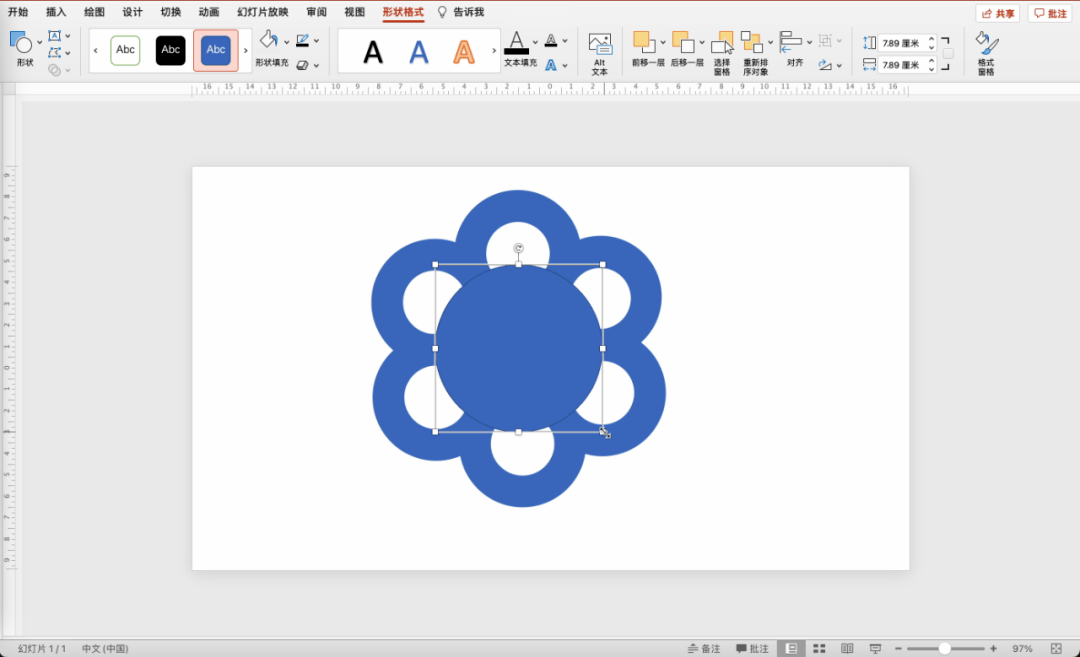
Task: Switch to the Animations tab
Action: pos(209,12)
